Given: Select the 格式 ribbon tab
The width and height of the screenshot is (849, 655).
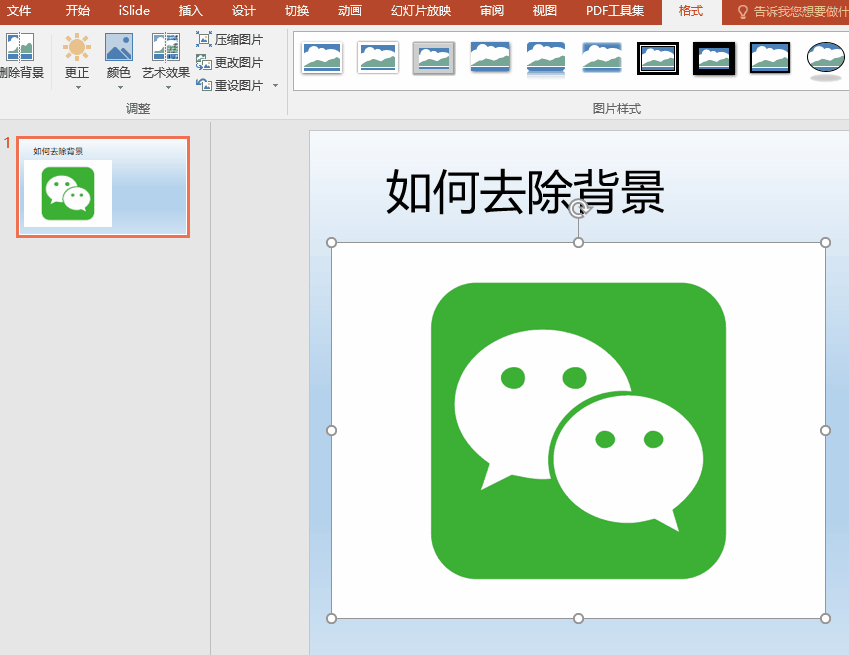Looking at the screenshot, I should click(691, 11).
